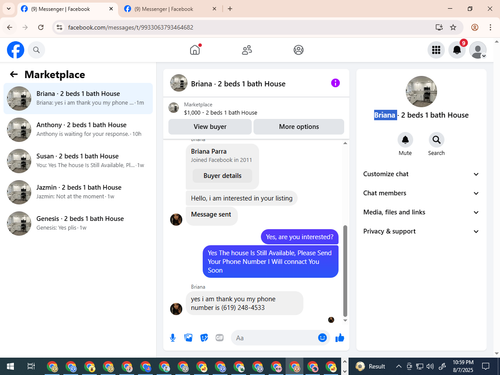Click the Briana chat header title
Screen dimensions: 500x375
click(238, 84)
